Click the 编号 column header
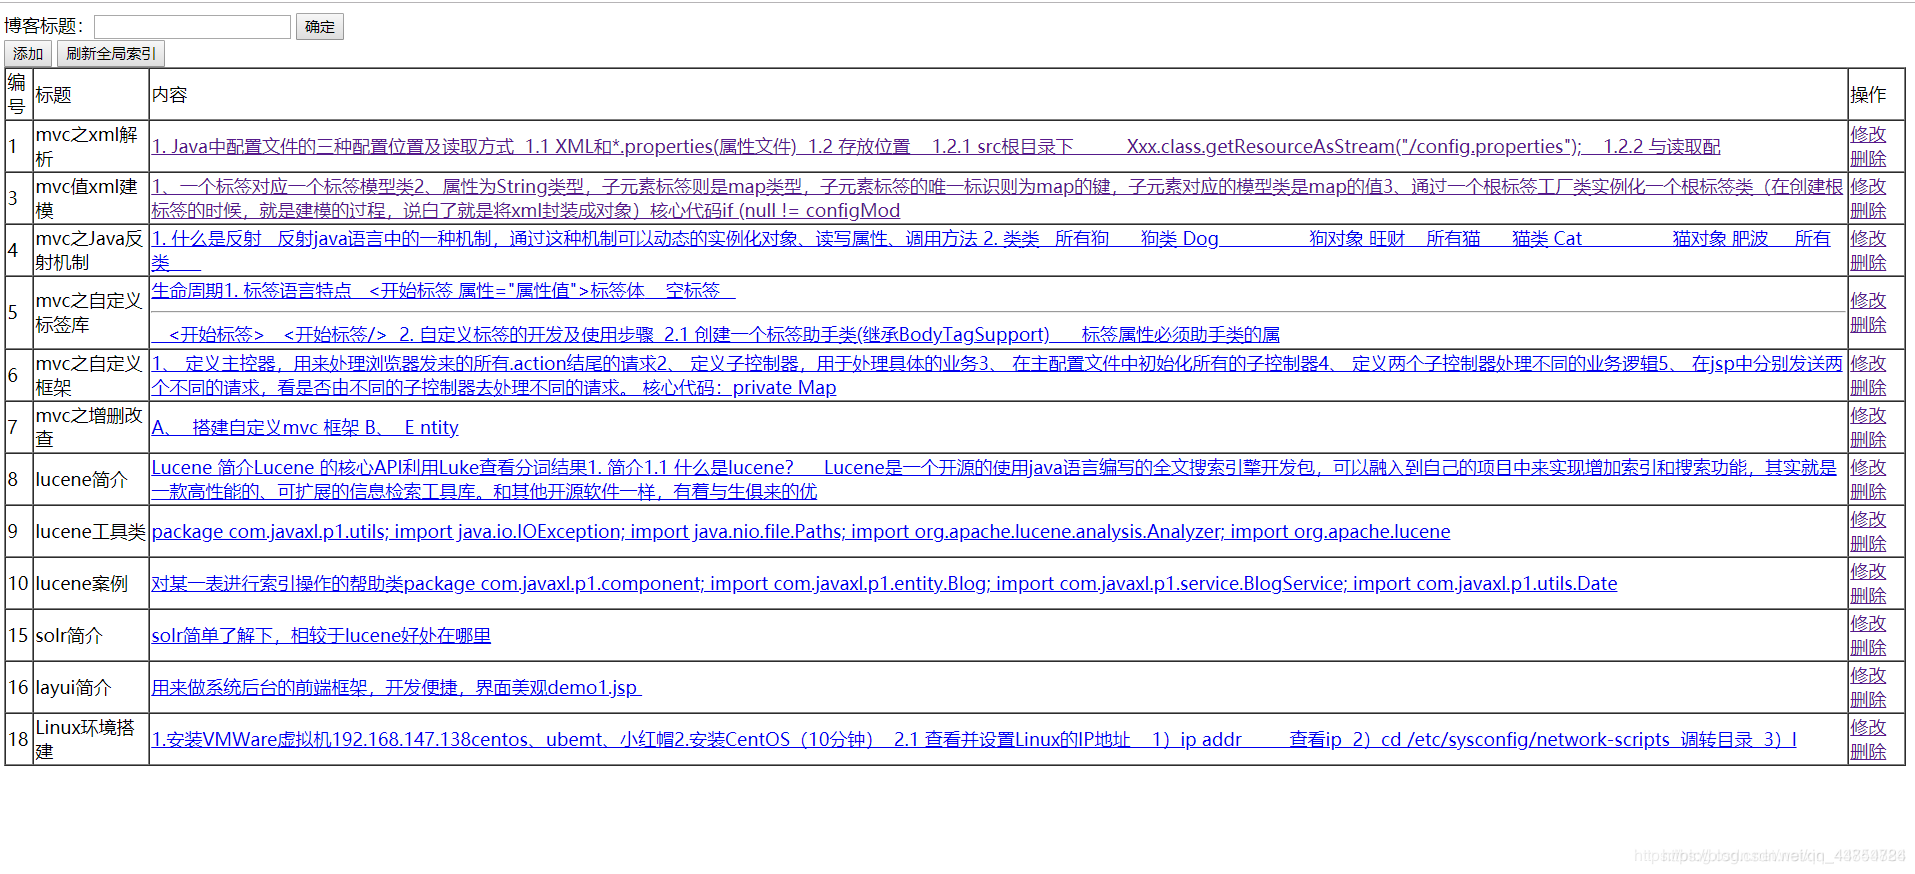 coord(19,94)
